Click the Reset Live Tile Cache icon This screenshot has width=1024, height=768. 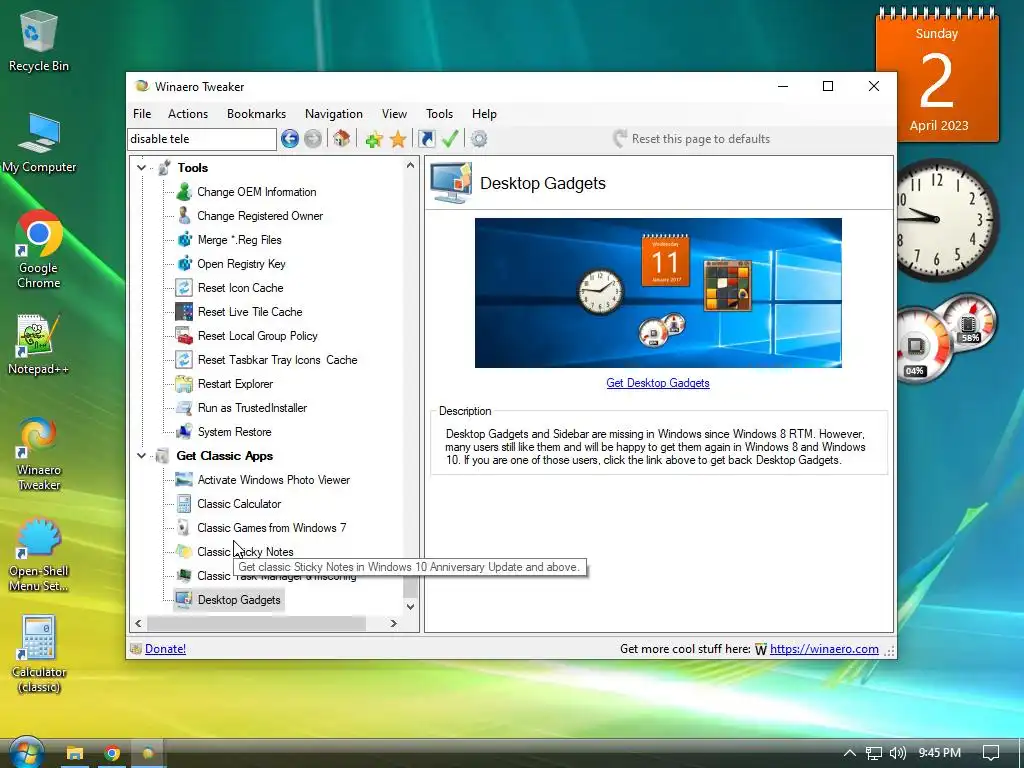pyautogui.click(x=184, y=312)
